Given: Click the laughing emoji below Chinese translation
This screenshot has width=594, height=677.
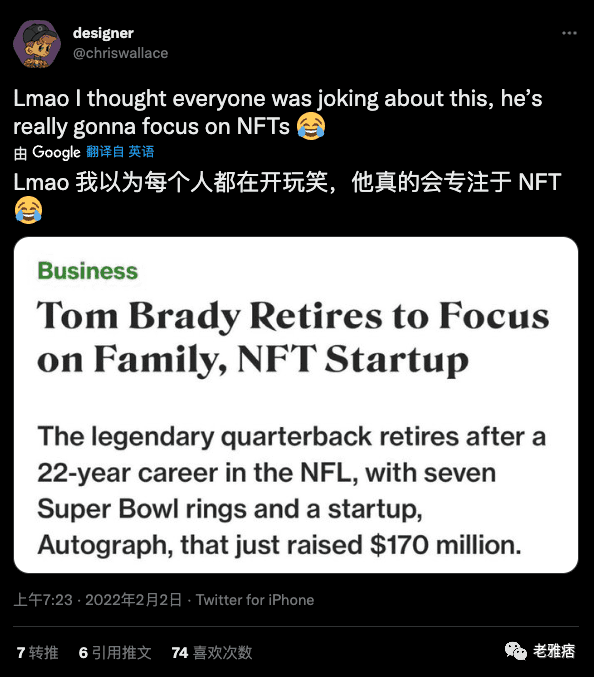Looking at the screenshot, I should pyautogui.click(x=28, y=210).
